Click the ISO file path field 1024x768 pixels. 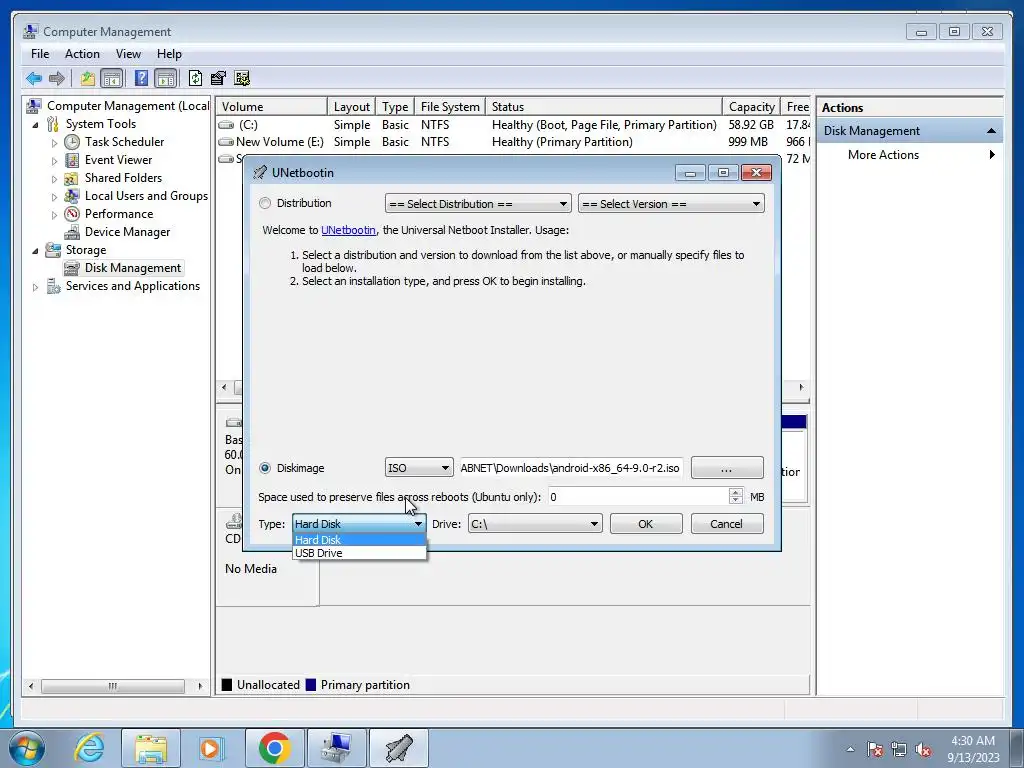571,468
